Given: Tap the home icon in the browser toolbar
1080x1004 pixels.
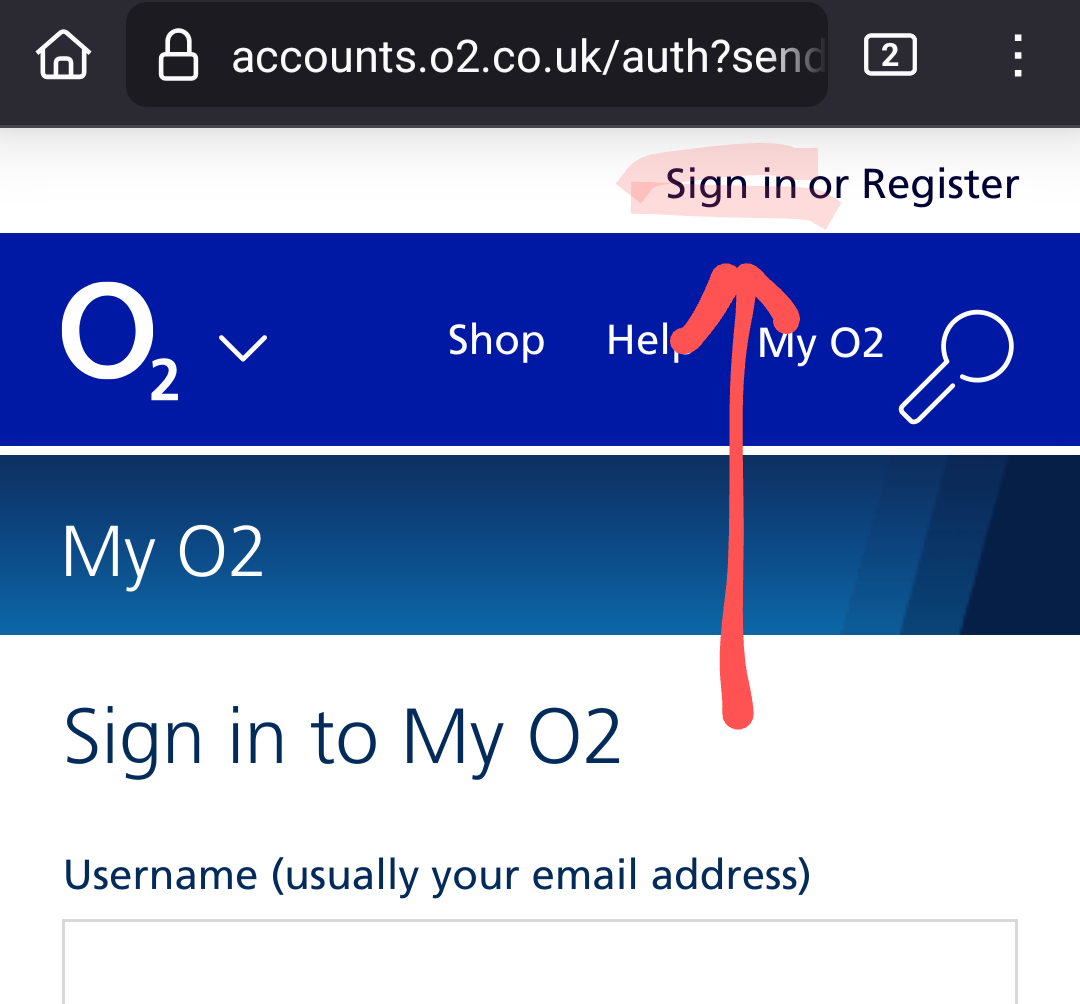Looking at the screenshot, I should coord(62,55).
